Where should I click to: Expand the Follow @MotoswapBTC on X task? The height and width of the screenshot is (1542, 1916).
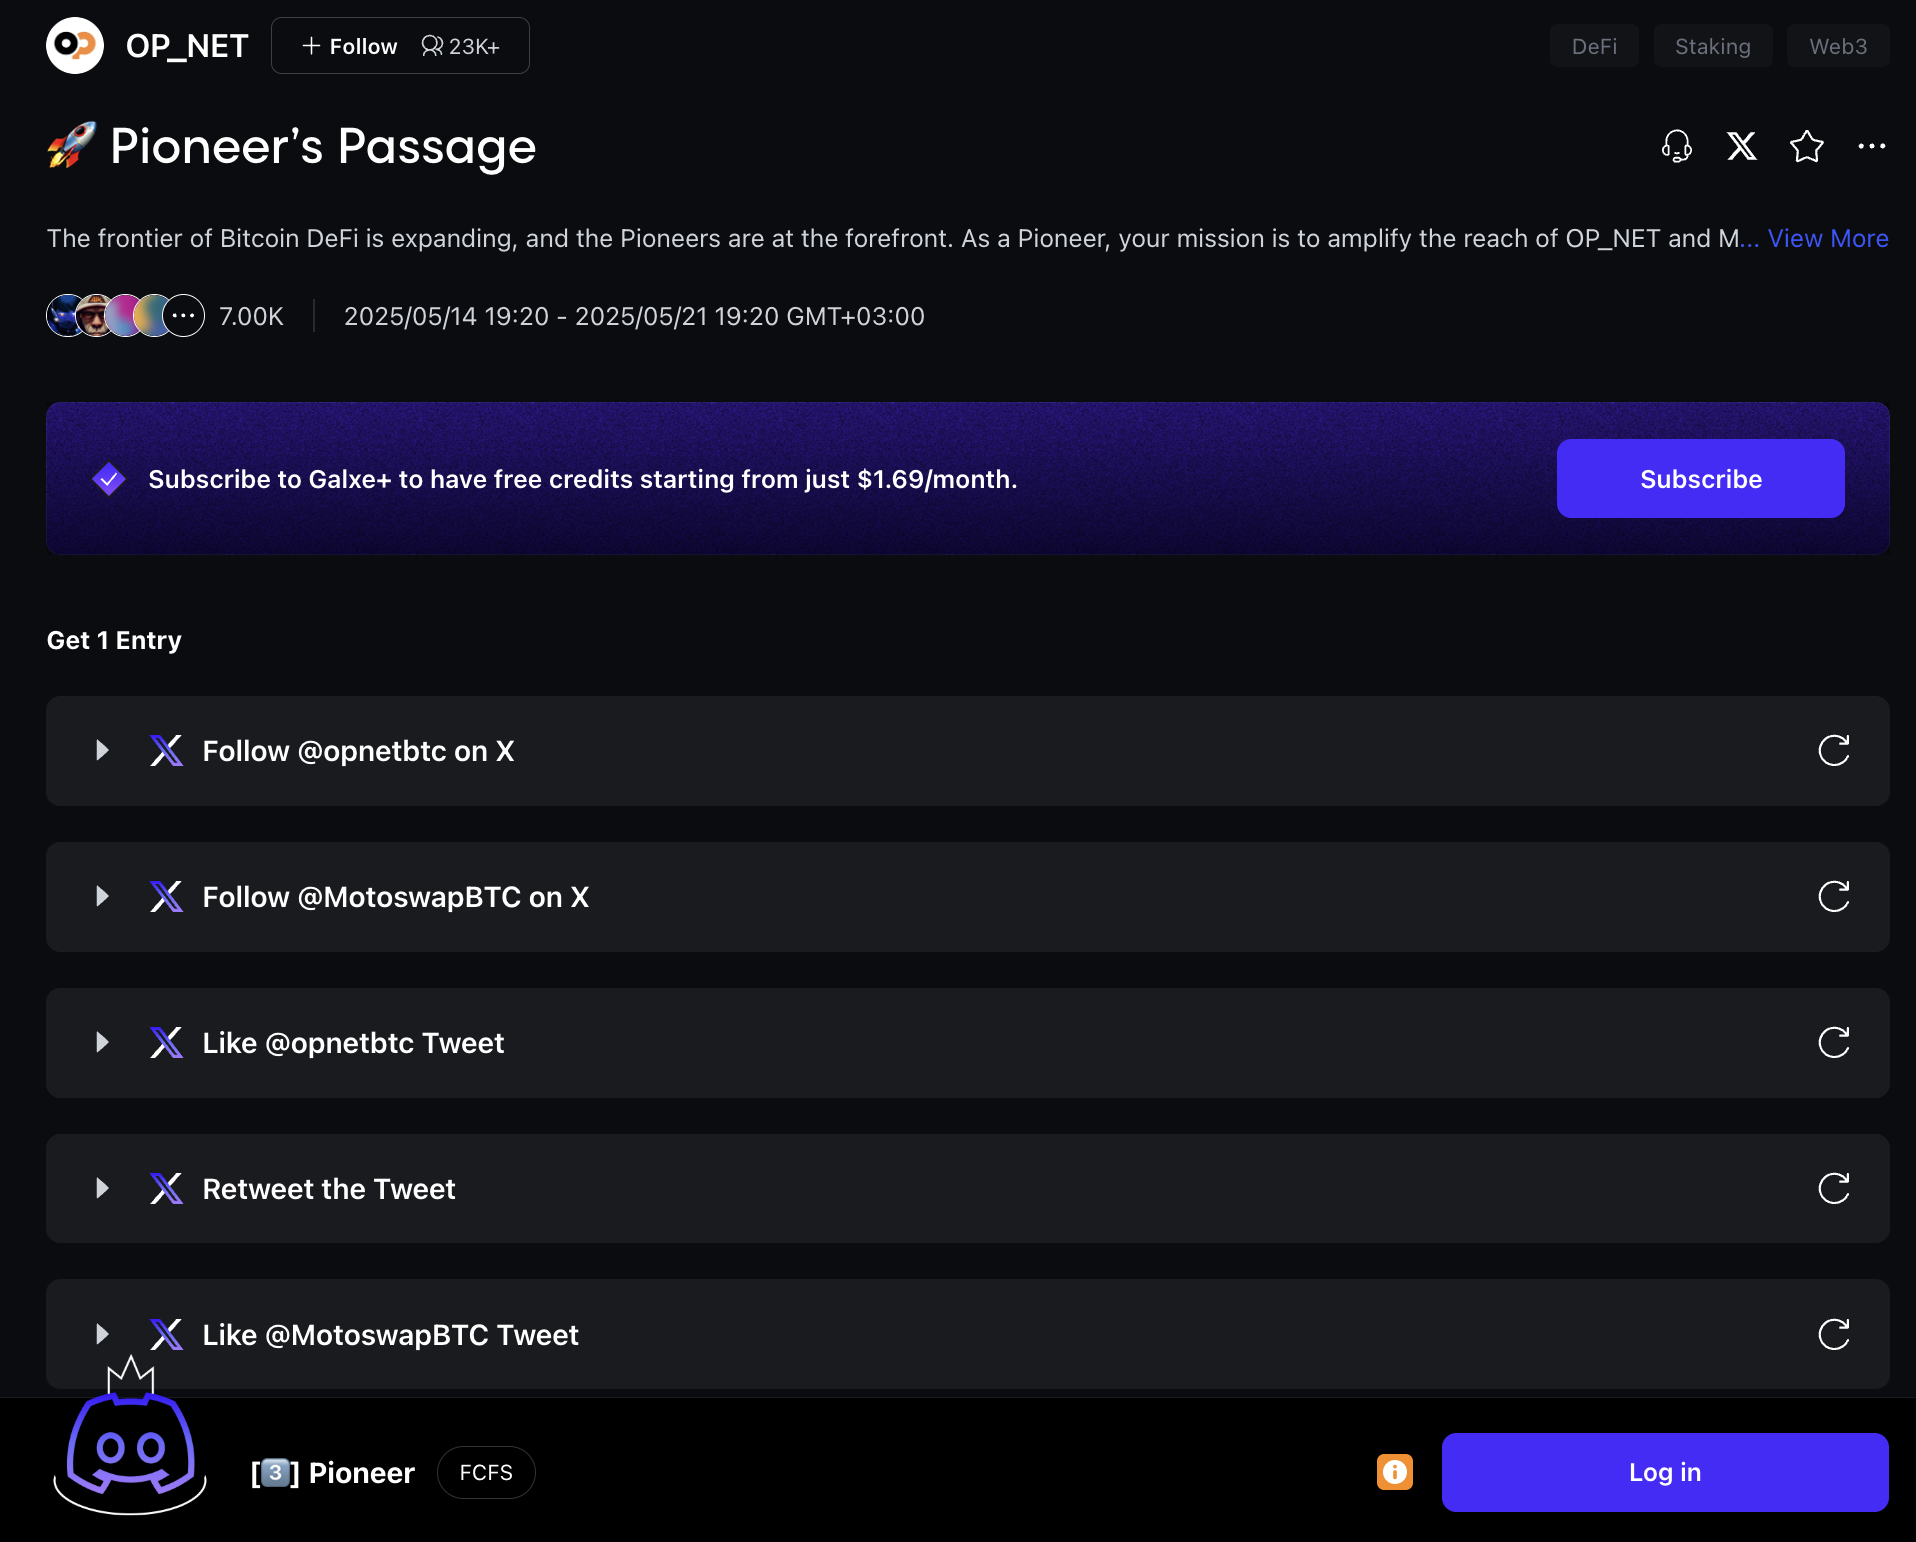click(x=102, y=897)
